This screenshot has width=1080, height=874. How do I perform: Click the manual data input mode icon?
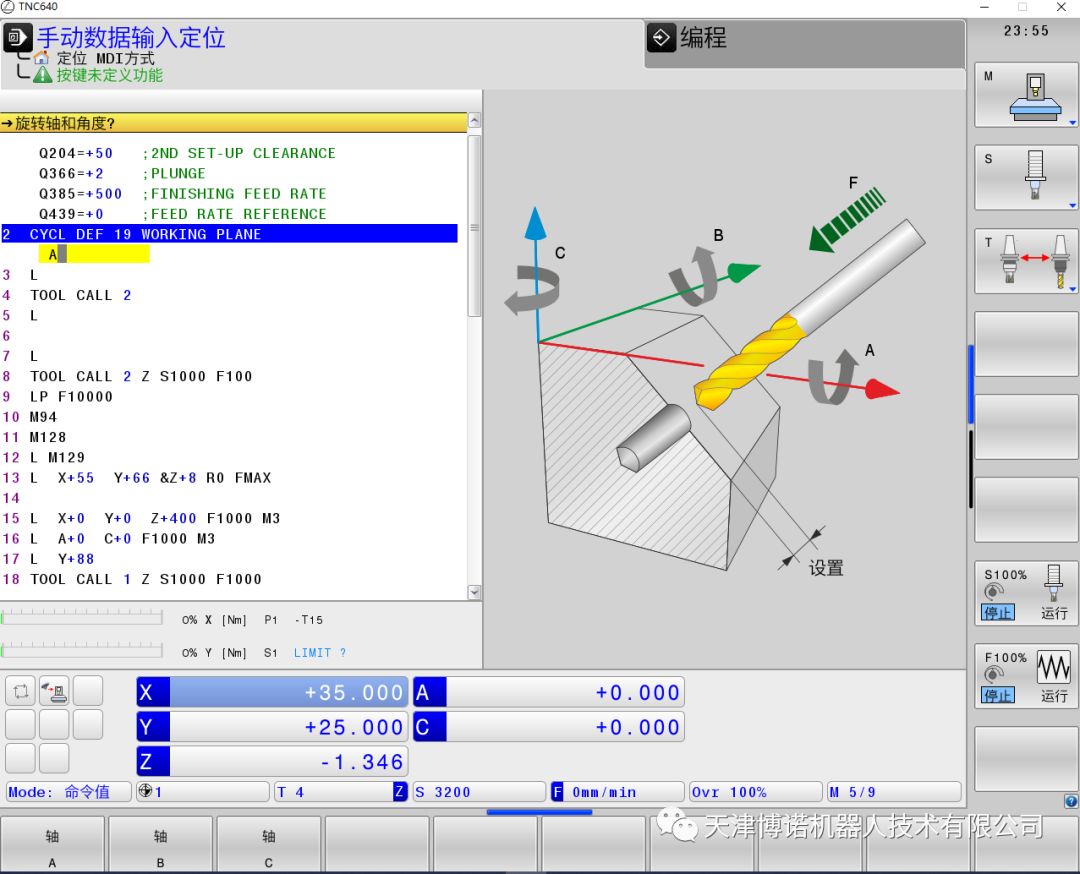tap(17, 39)
